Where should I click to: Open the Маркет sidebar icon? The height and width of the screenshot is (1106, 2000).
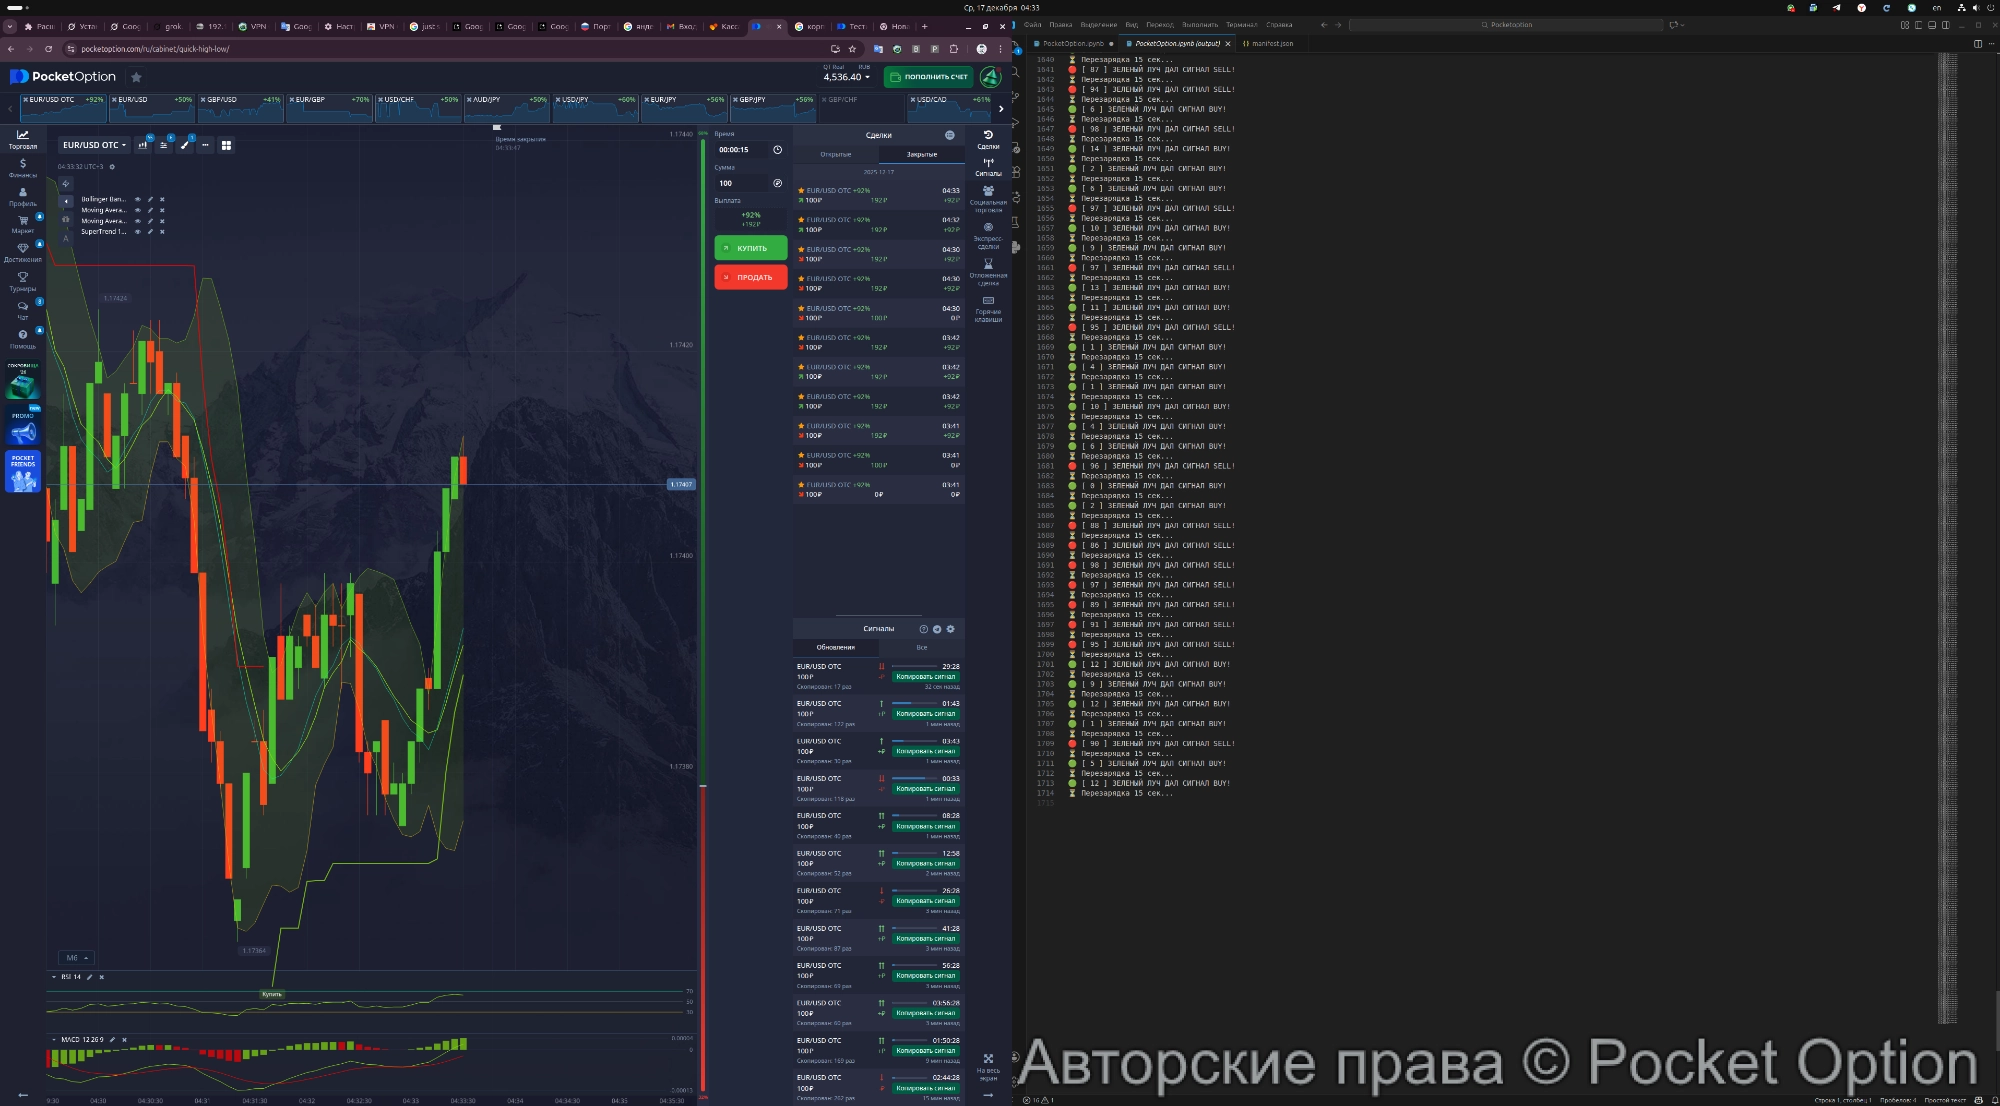[23, 220]
